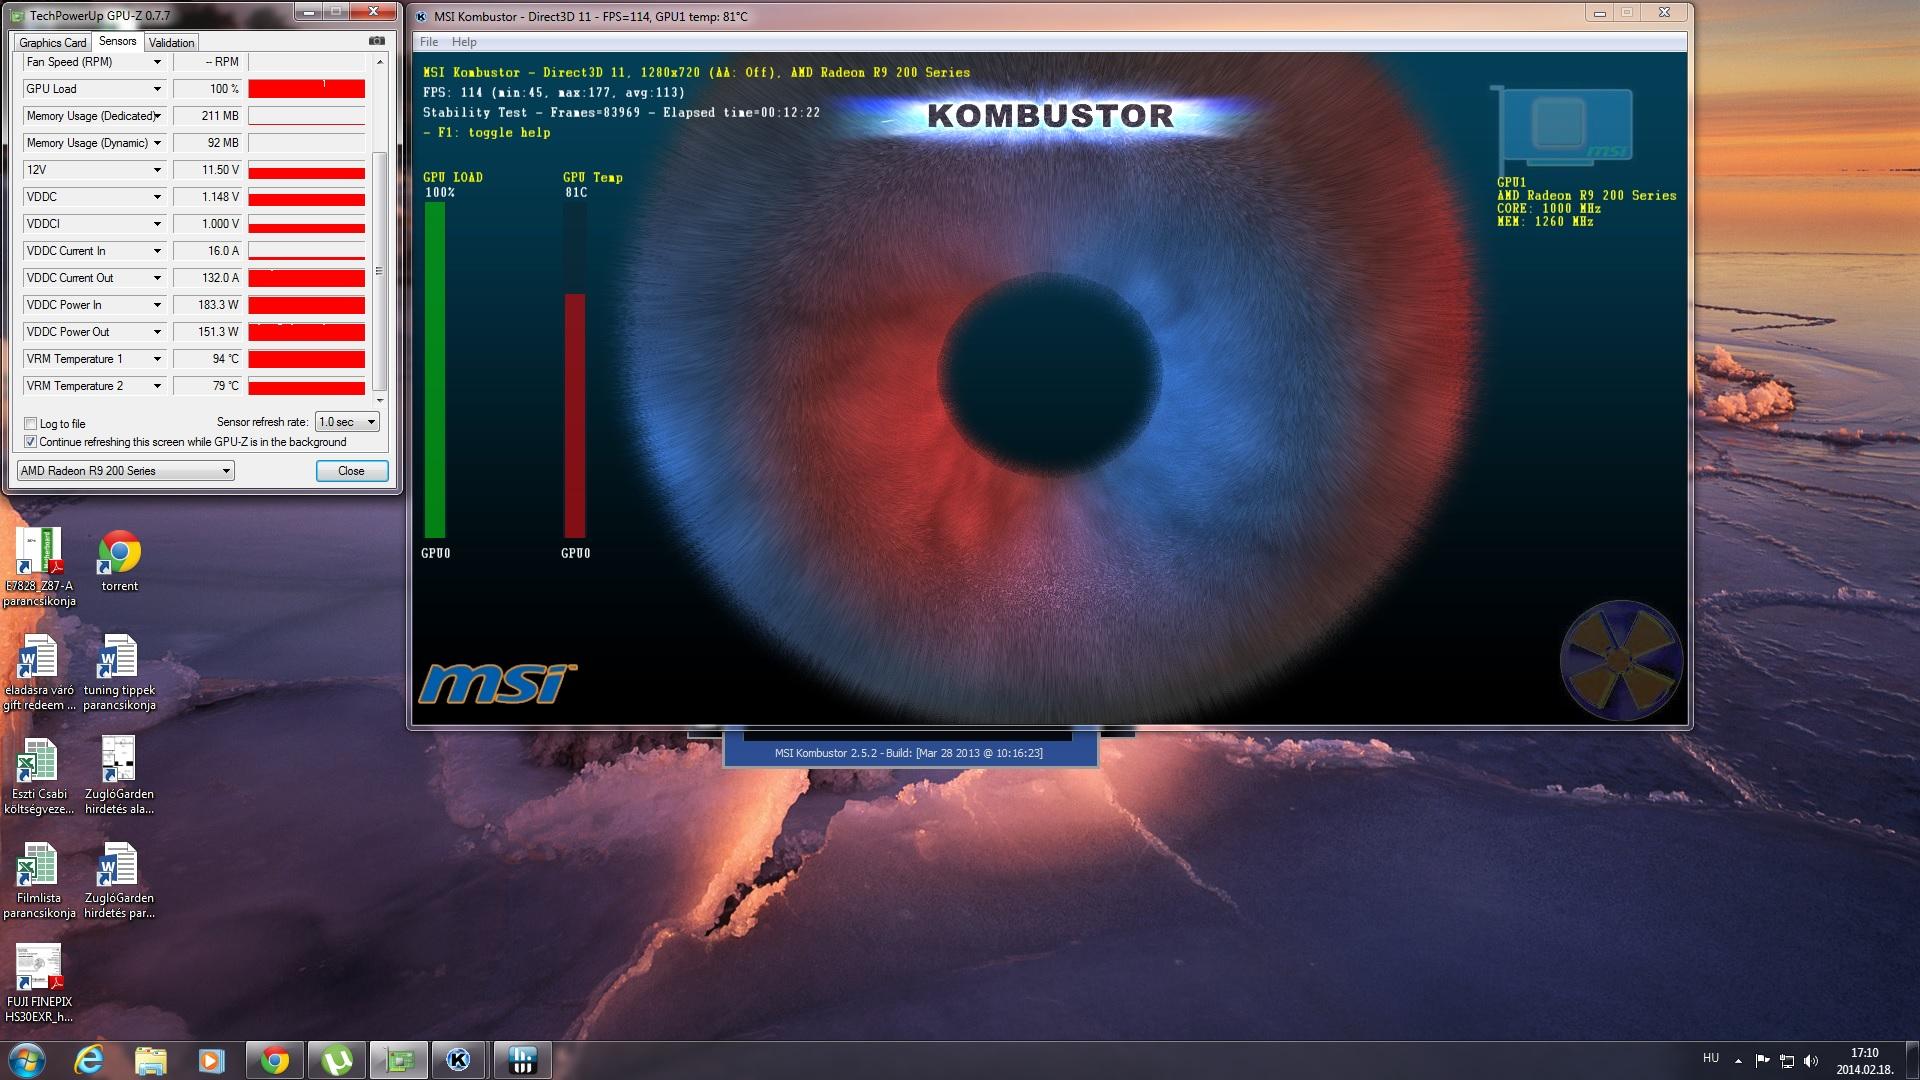The width and height of the screenshot is (1920, 1080).
Task: Expand the VRM Temperature 2 dropdown
Action: pyautogui.click(x=157, y=386)
